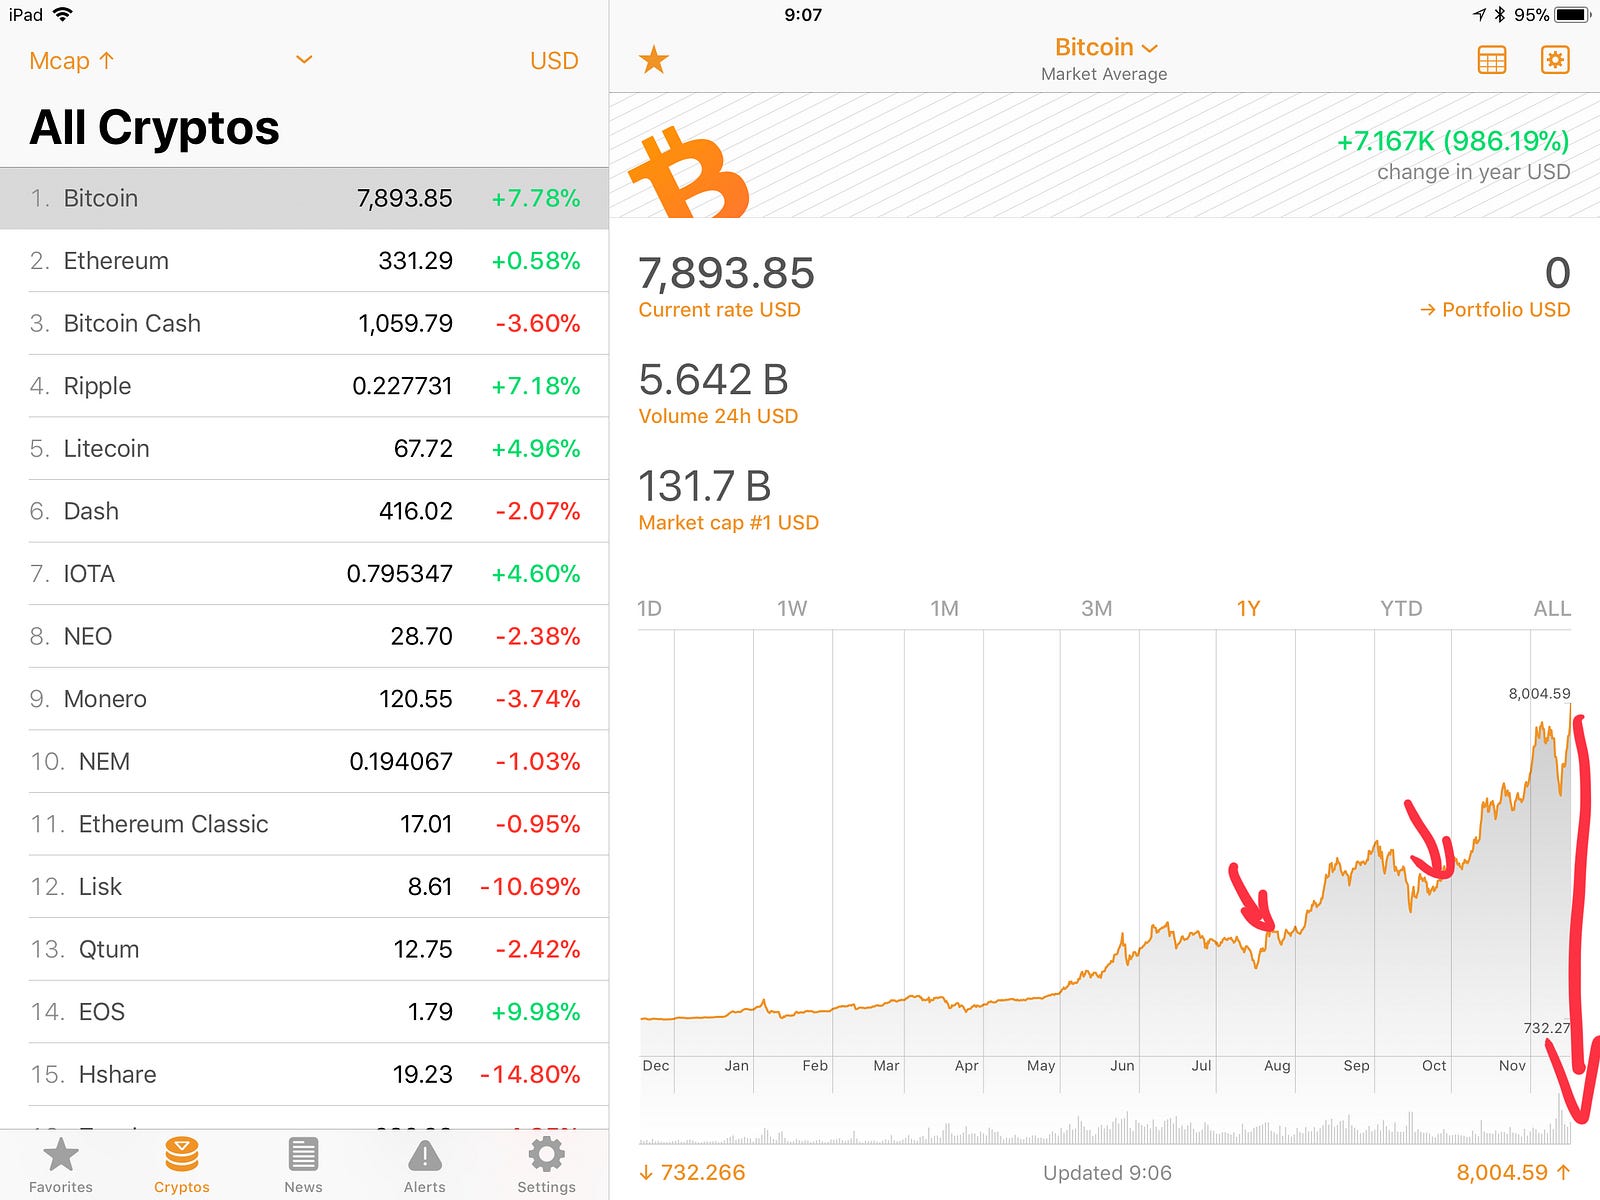
Task: Select the 1Y chart range
Action: (1248, 608)
